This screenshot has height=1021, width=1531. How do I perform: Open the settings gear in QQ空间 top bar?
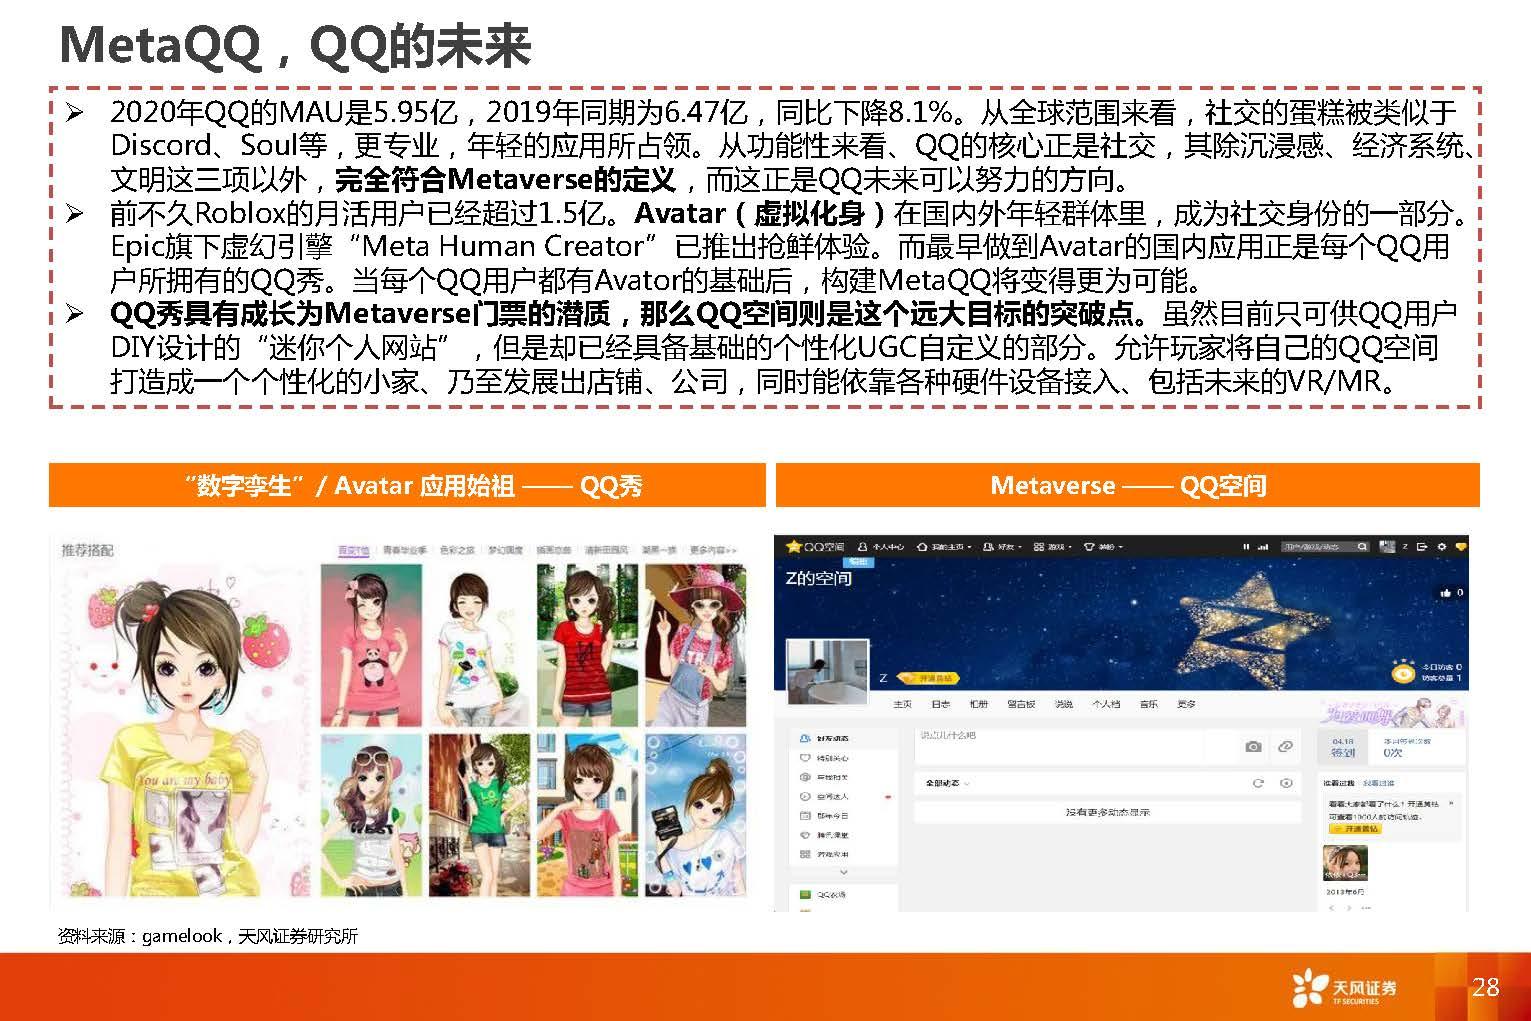(x=1441, y=547)
